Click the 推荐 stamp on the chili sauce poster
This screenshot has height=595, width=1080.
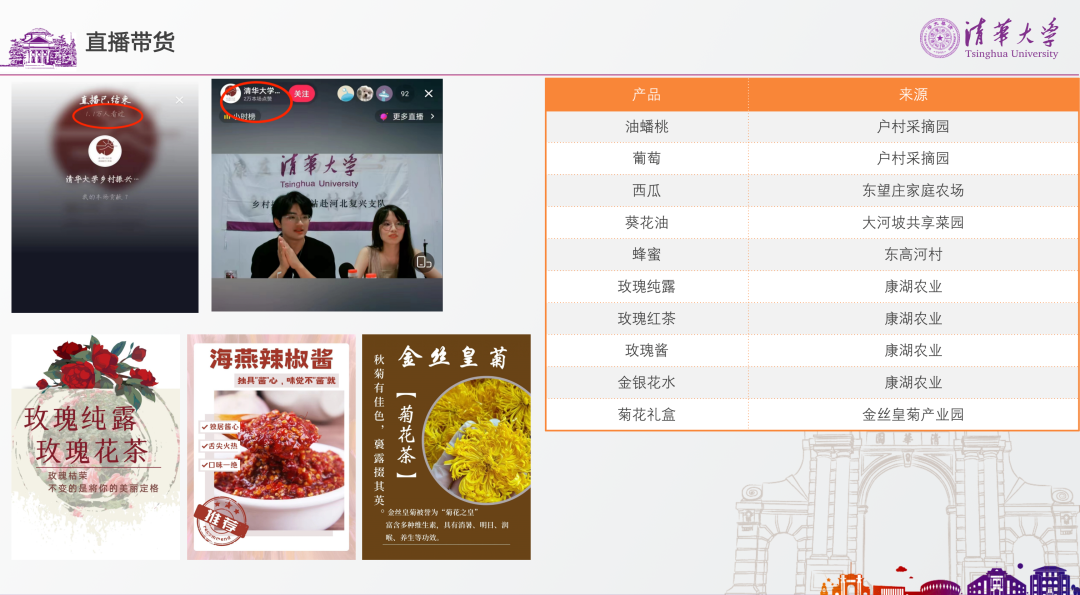click(x=222, y=521)
